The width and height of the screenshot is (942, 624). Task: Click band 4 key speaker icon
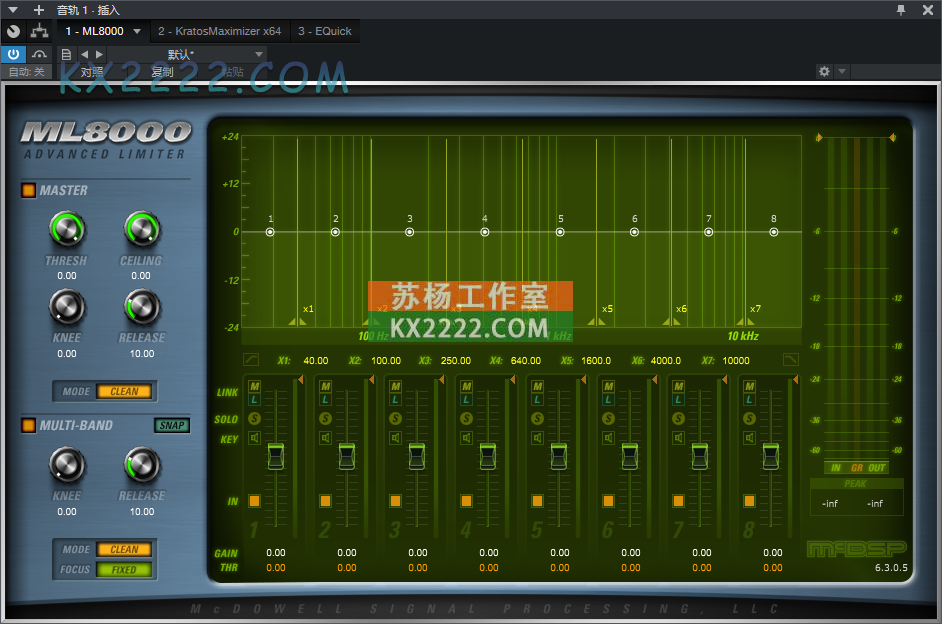click(x=467, y=438)
